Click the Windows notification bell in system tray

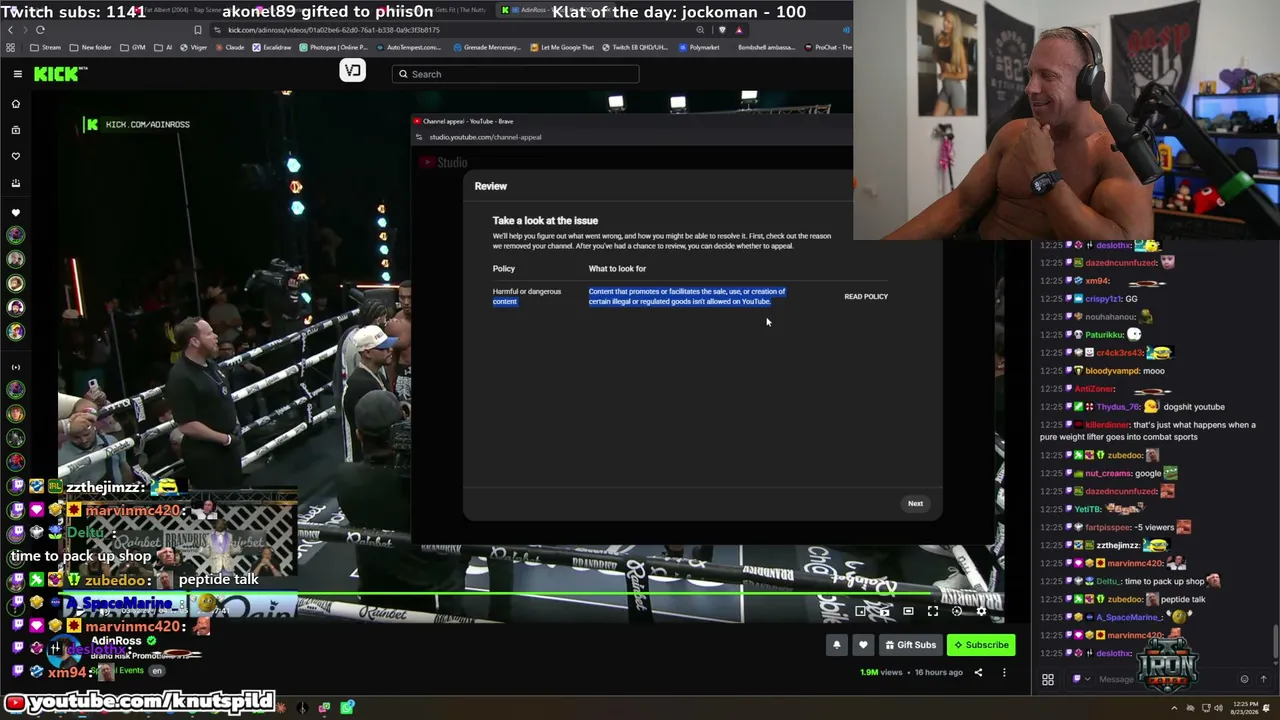coord(1268,708)
